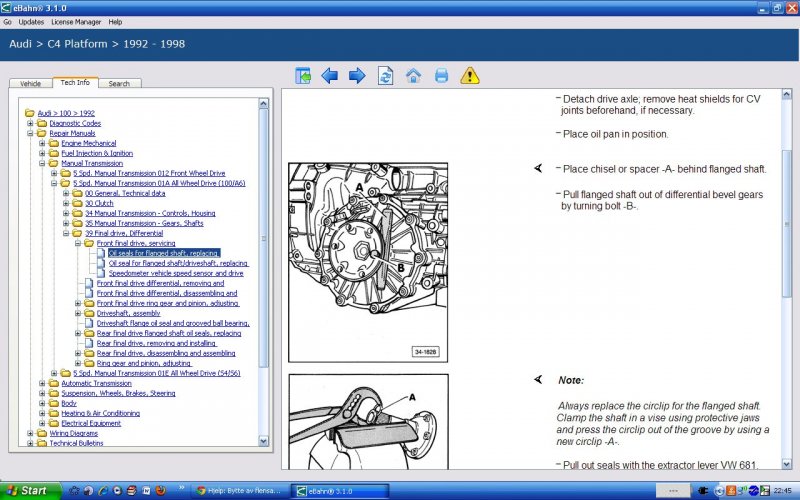The width and height of the screenshot is (800, 500).
Task: Expand the Wiring Diagrams folder
Action: (x=30, y=433)
